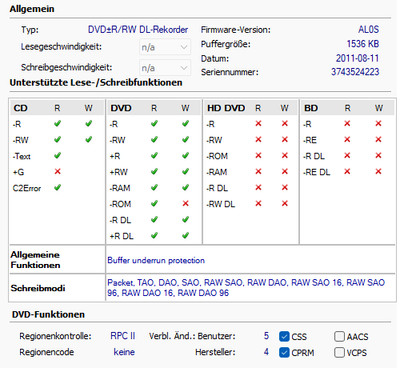Click CD -RW read checkmark
Viewport: 400px width, 368px height.
57,139
